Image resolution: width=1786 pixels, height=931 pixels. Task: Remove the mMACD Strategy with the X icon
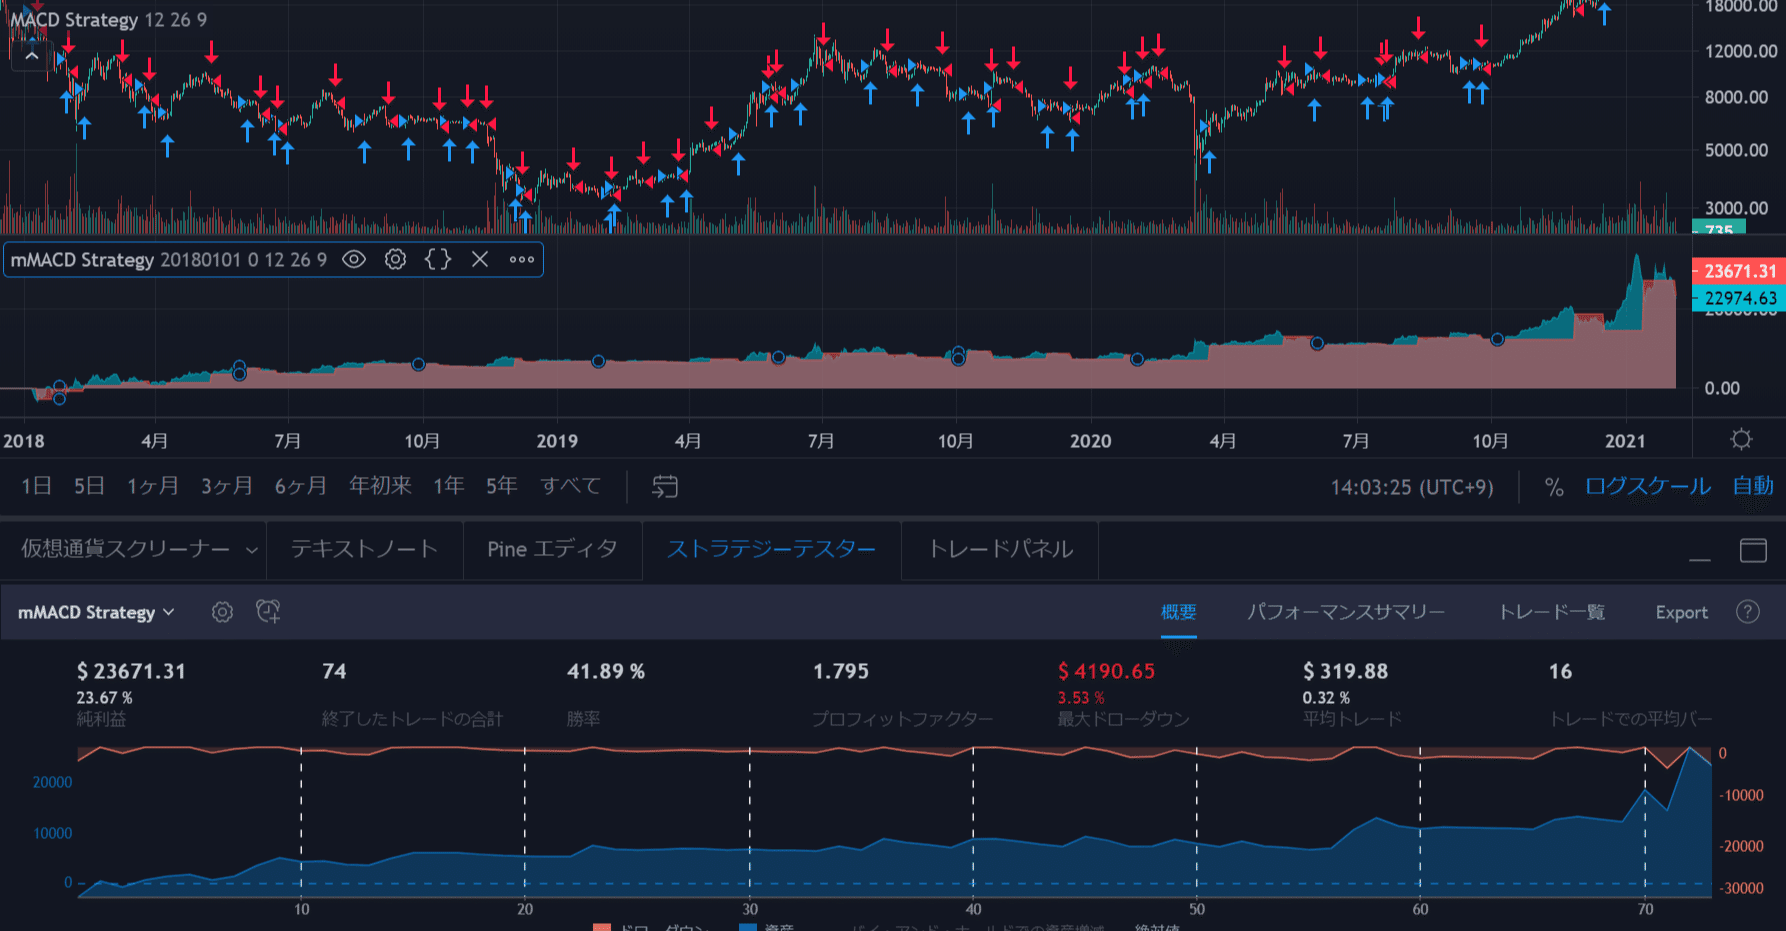click(x=479, y=259)
